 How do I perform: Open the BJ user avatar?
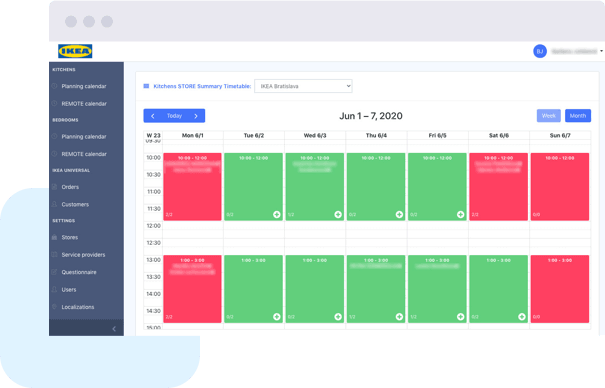540,51
